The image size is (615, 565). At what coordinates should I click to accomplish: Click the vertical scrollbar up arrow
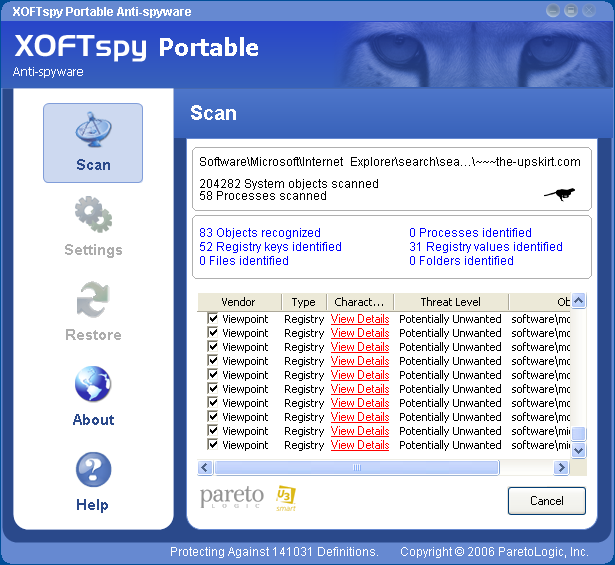pyautogui.click(x=579, y=301)
